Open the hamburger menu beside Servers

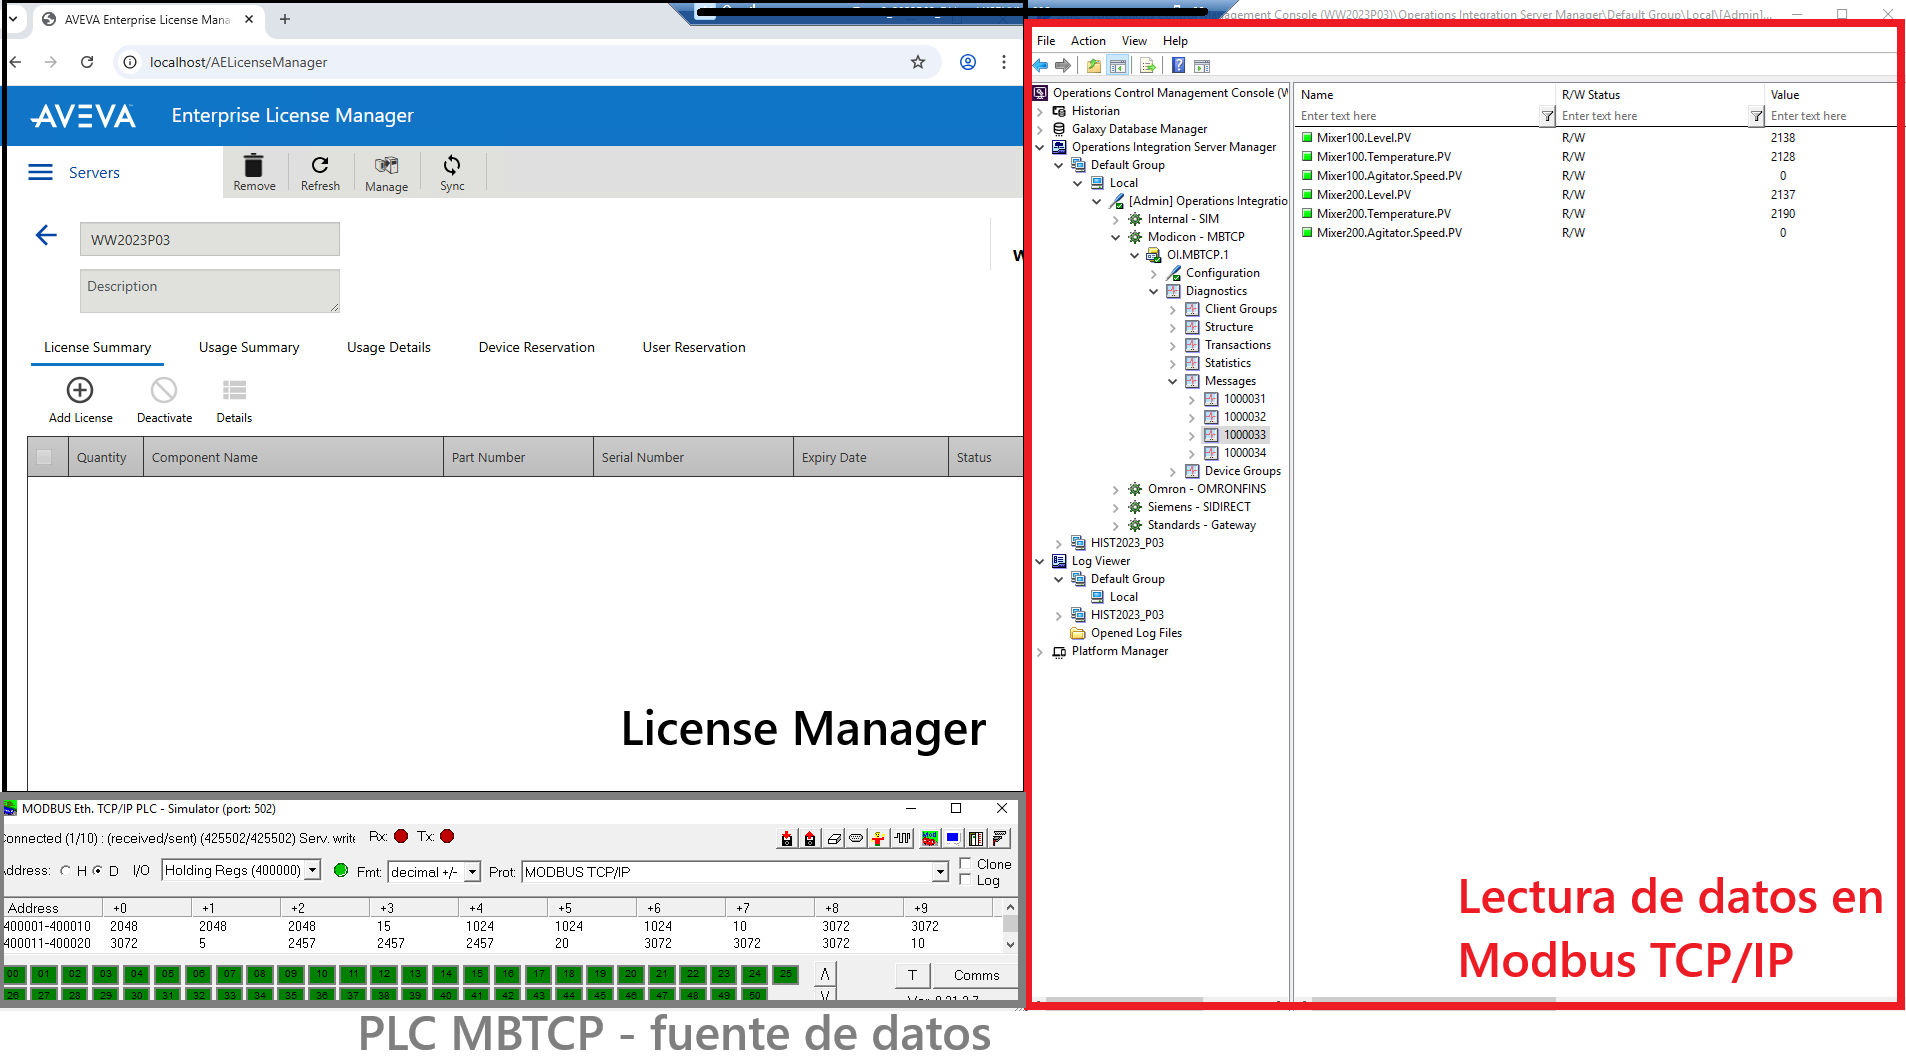point(41,172)
